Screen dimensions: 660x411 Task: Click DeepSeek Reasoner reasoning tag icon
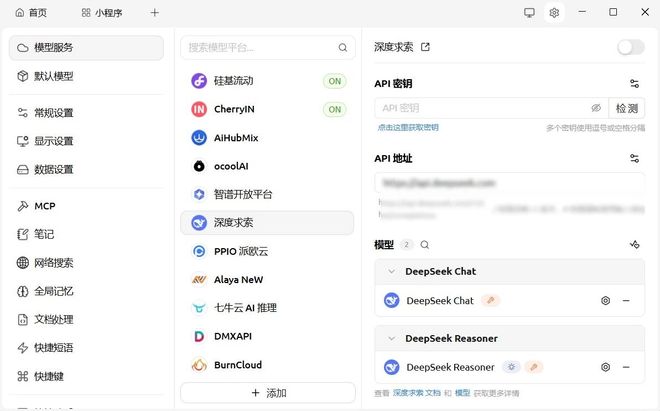coord(511,367)
